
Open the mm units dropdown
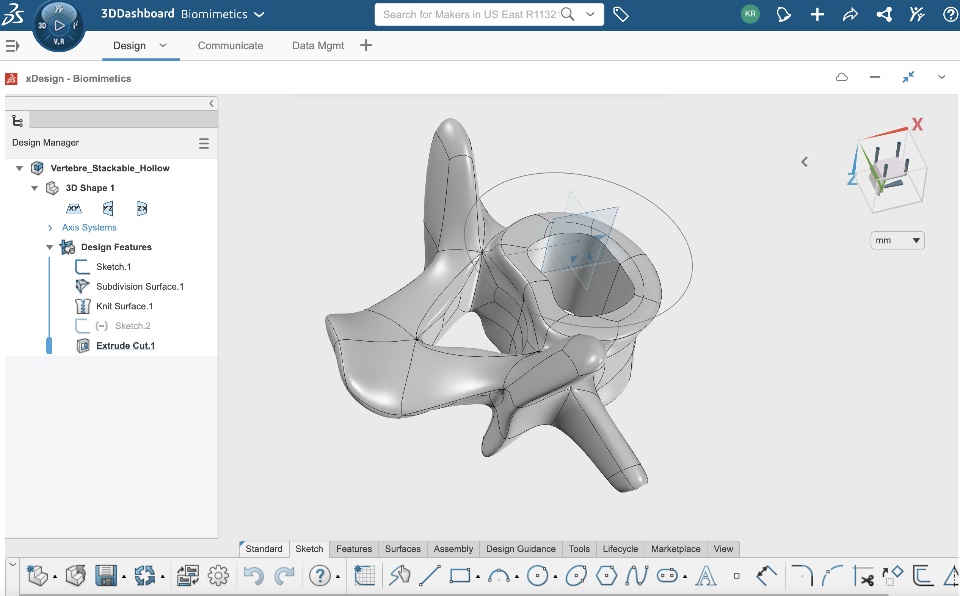897,240
